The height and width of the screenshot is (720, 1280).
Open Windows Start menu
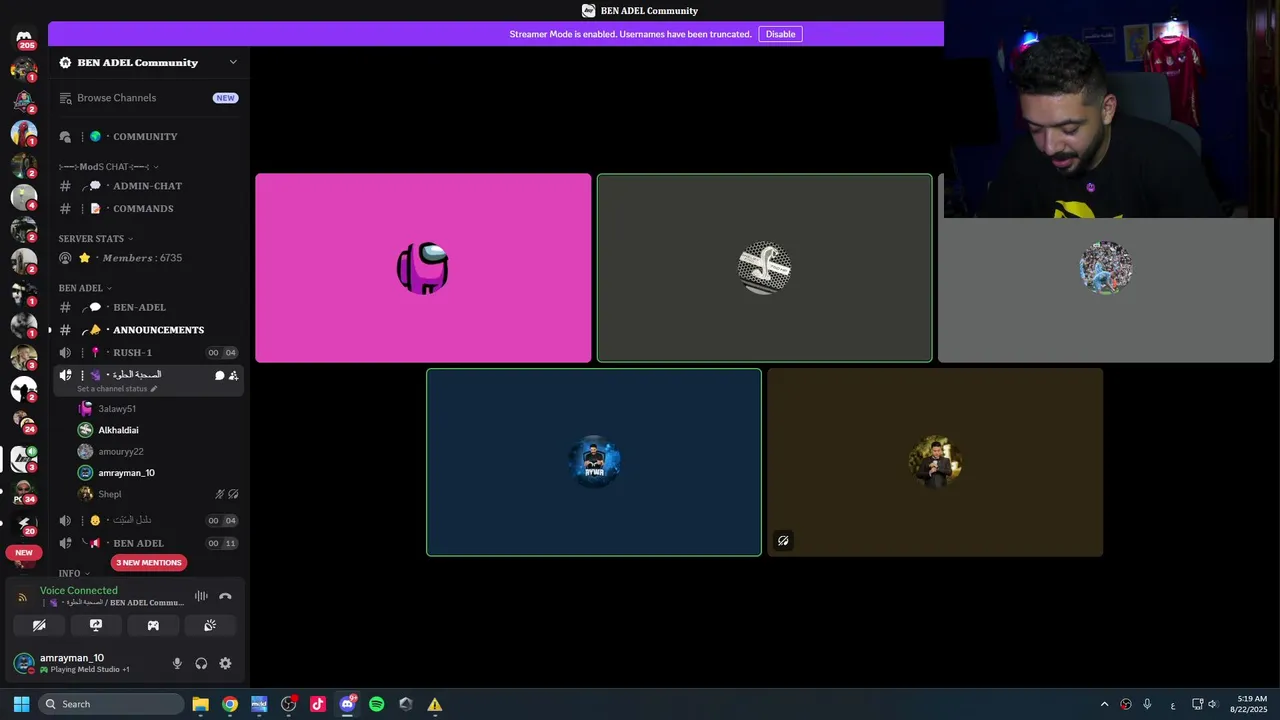coord(21,704)
